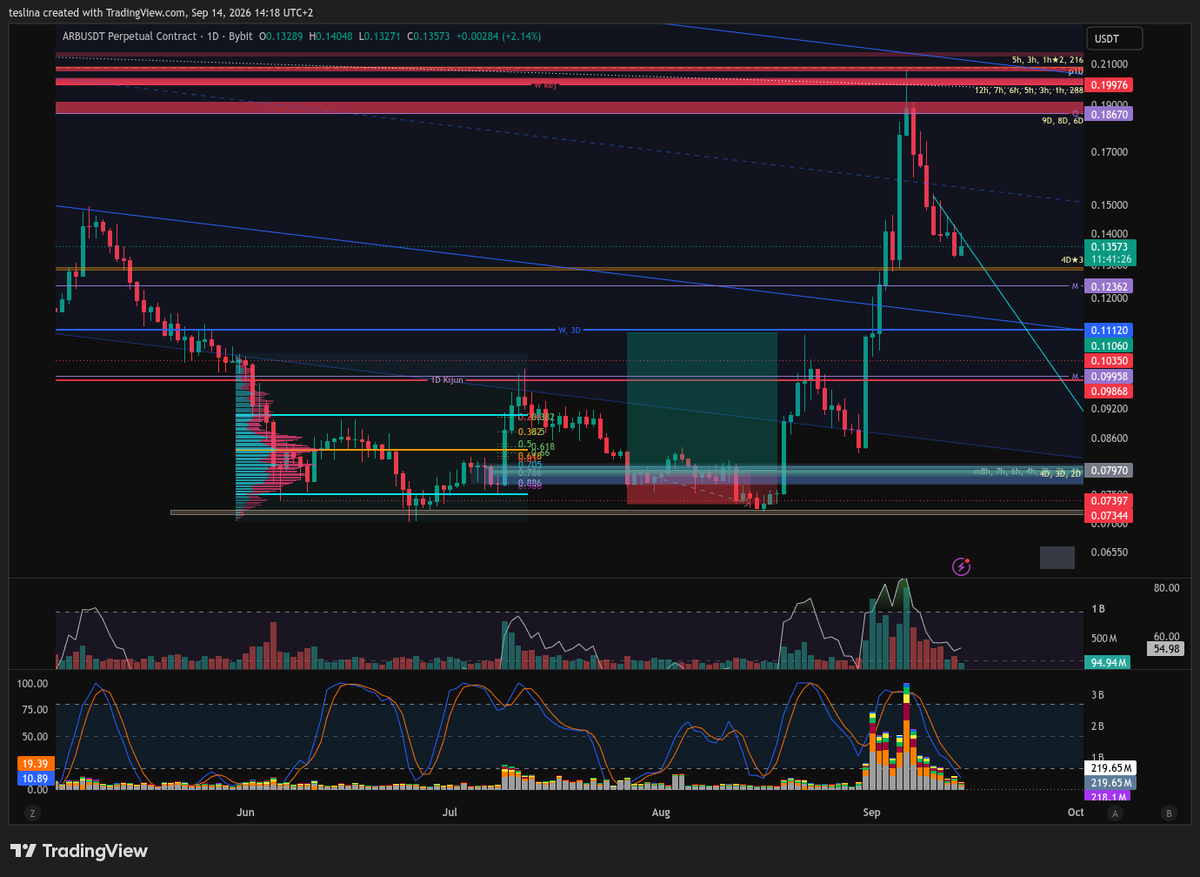Click the Jun label on the time axis

click(245, 813)
